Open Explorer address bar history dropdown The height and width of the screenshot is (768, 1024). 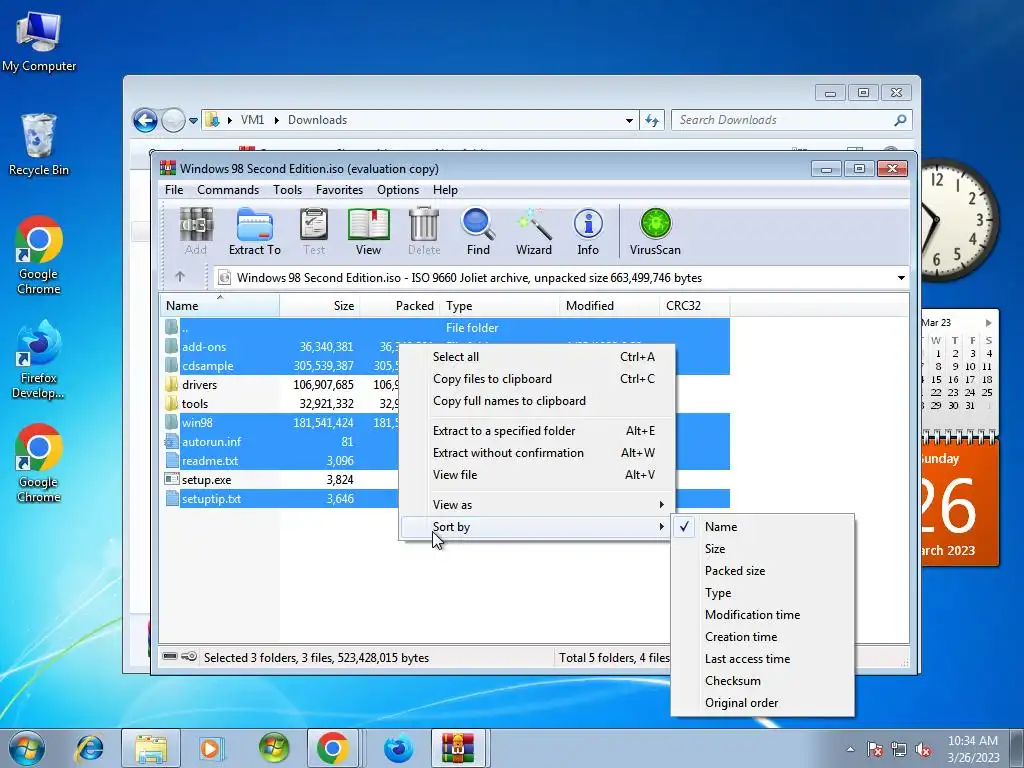tap(629, 120)
